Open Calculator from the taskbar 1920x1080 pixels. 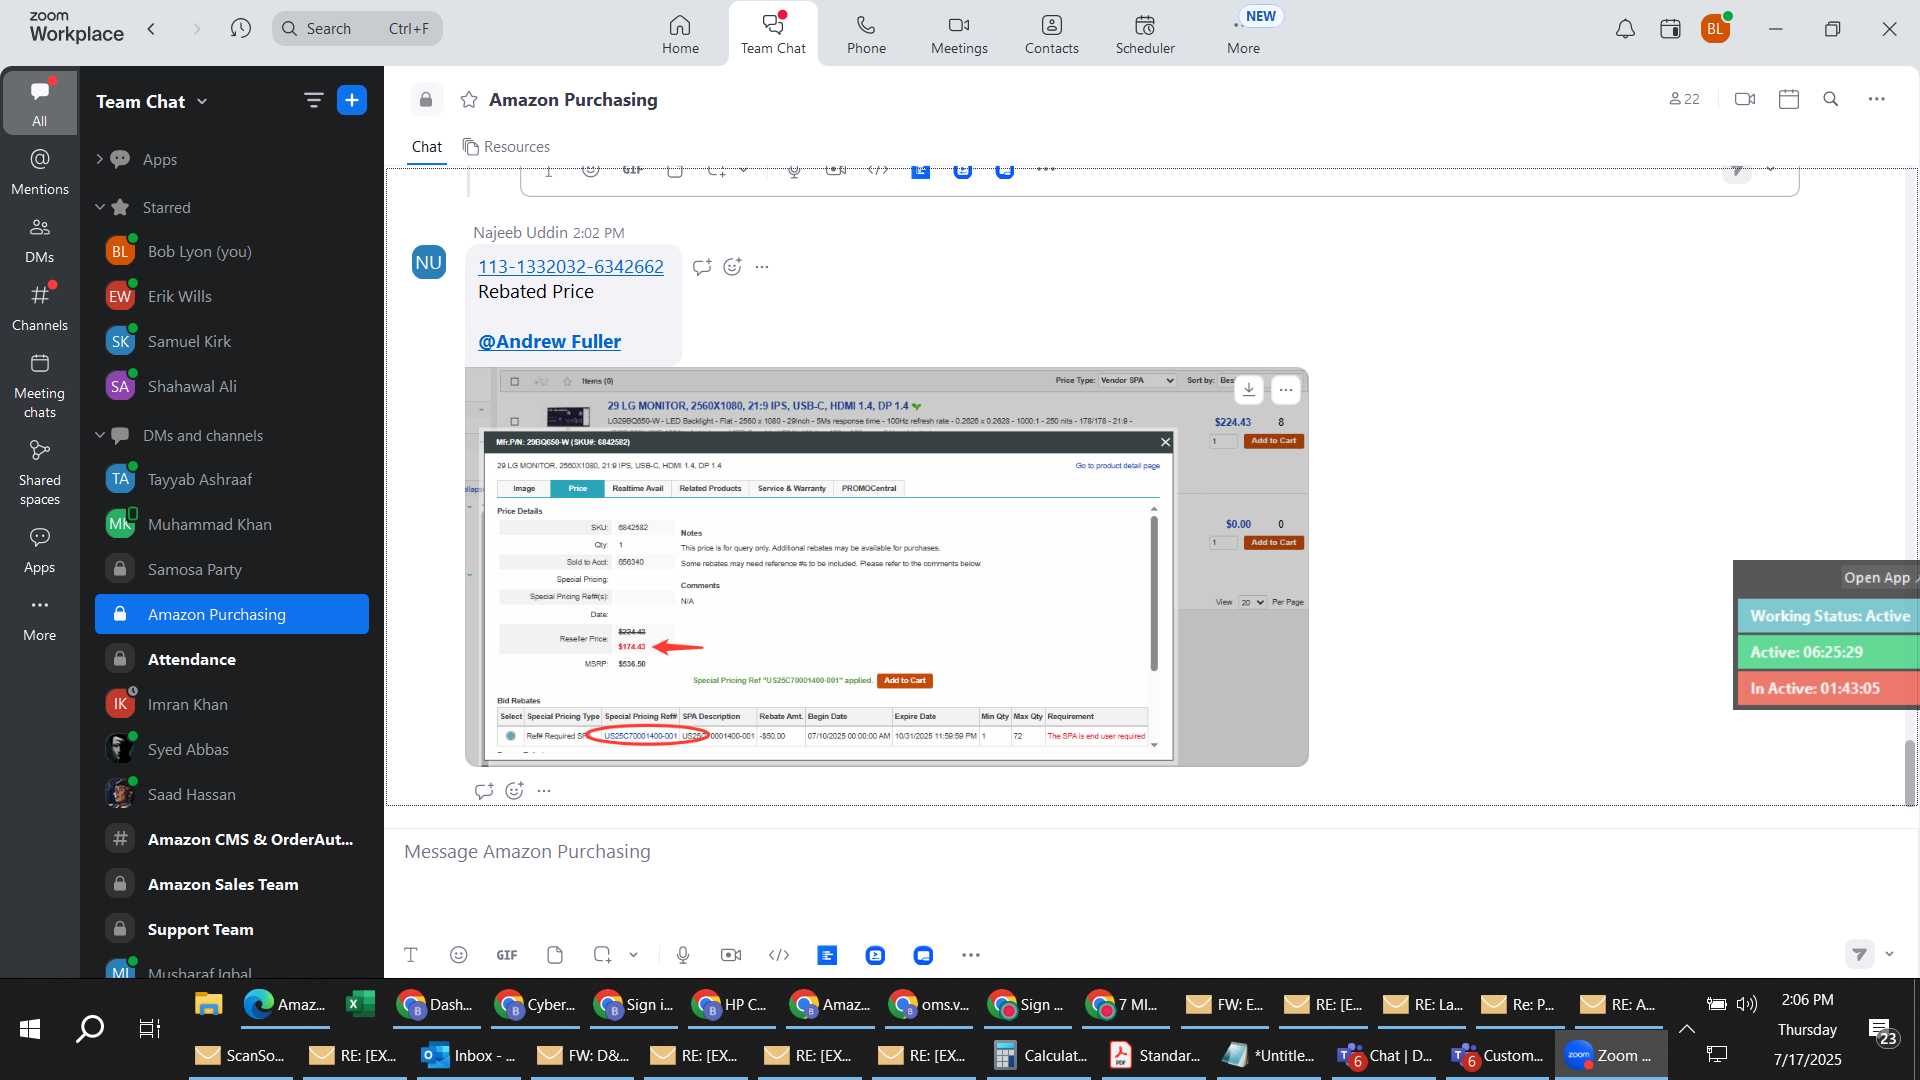point(1041,1055)
